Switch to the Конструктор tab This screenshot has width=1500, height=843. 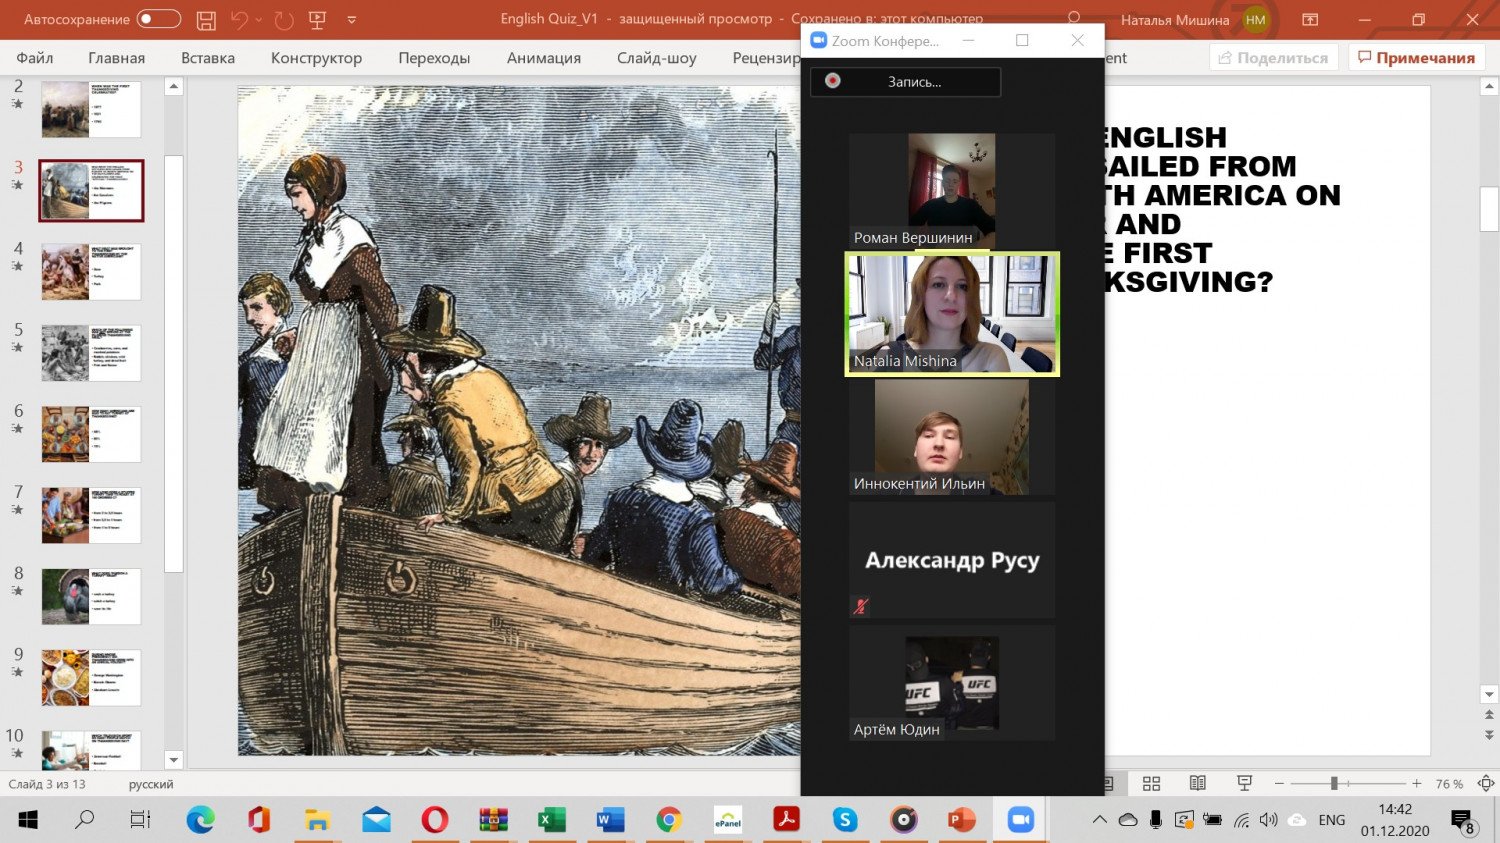pyautogui.click(x=316, y=58)
